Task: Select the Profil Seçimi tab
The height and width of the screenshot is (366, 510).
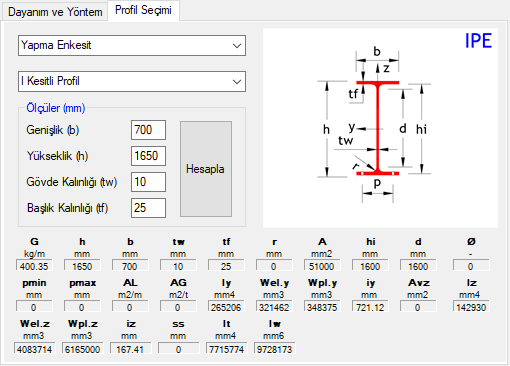Action: click(143, 11)
